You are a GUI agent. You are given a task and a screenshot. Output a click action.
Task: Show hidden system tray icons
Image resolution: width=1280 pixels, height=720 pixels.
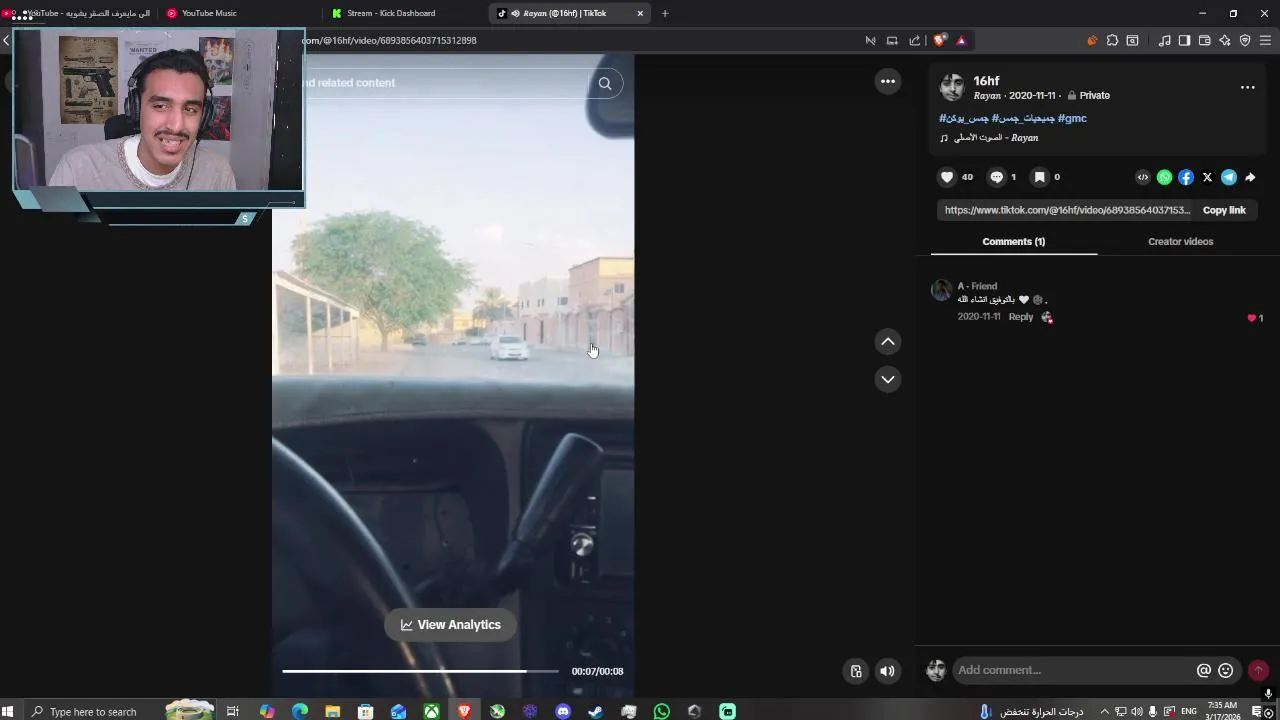[1104, 712]
